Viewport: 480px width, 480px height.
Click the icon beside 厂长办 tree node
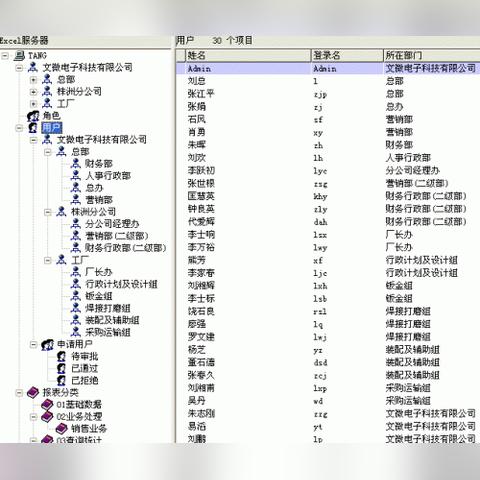click(76, 272)
